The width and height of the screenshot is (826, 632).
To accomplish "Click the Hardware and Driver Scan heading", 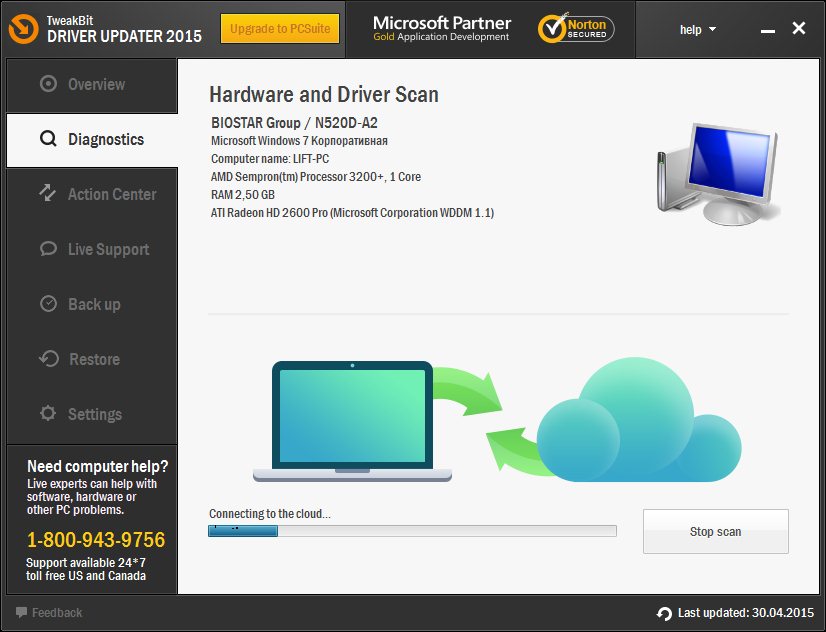I will click(324, 95).
